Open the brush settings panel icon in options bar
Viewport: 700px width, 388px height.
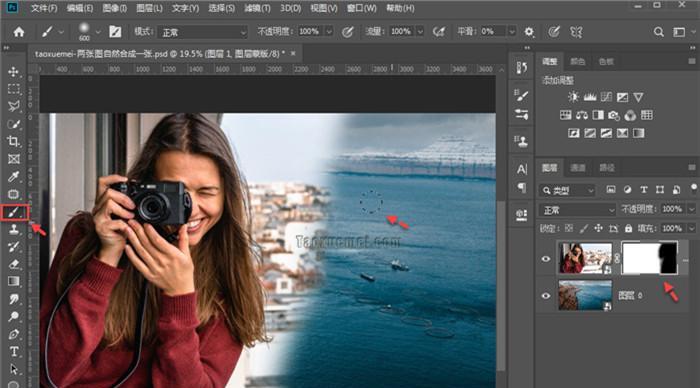point(115,32)
